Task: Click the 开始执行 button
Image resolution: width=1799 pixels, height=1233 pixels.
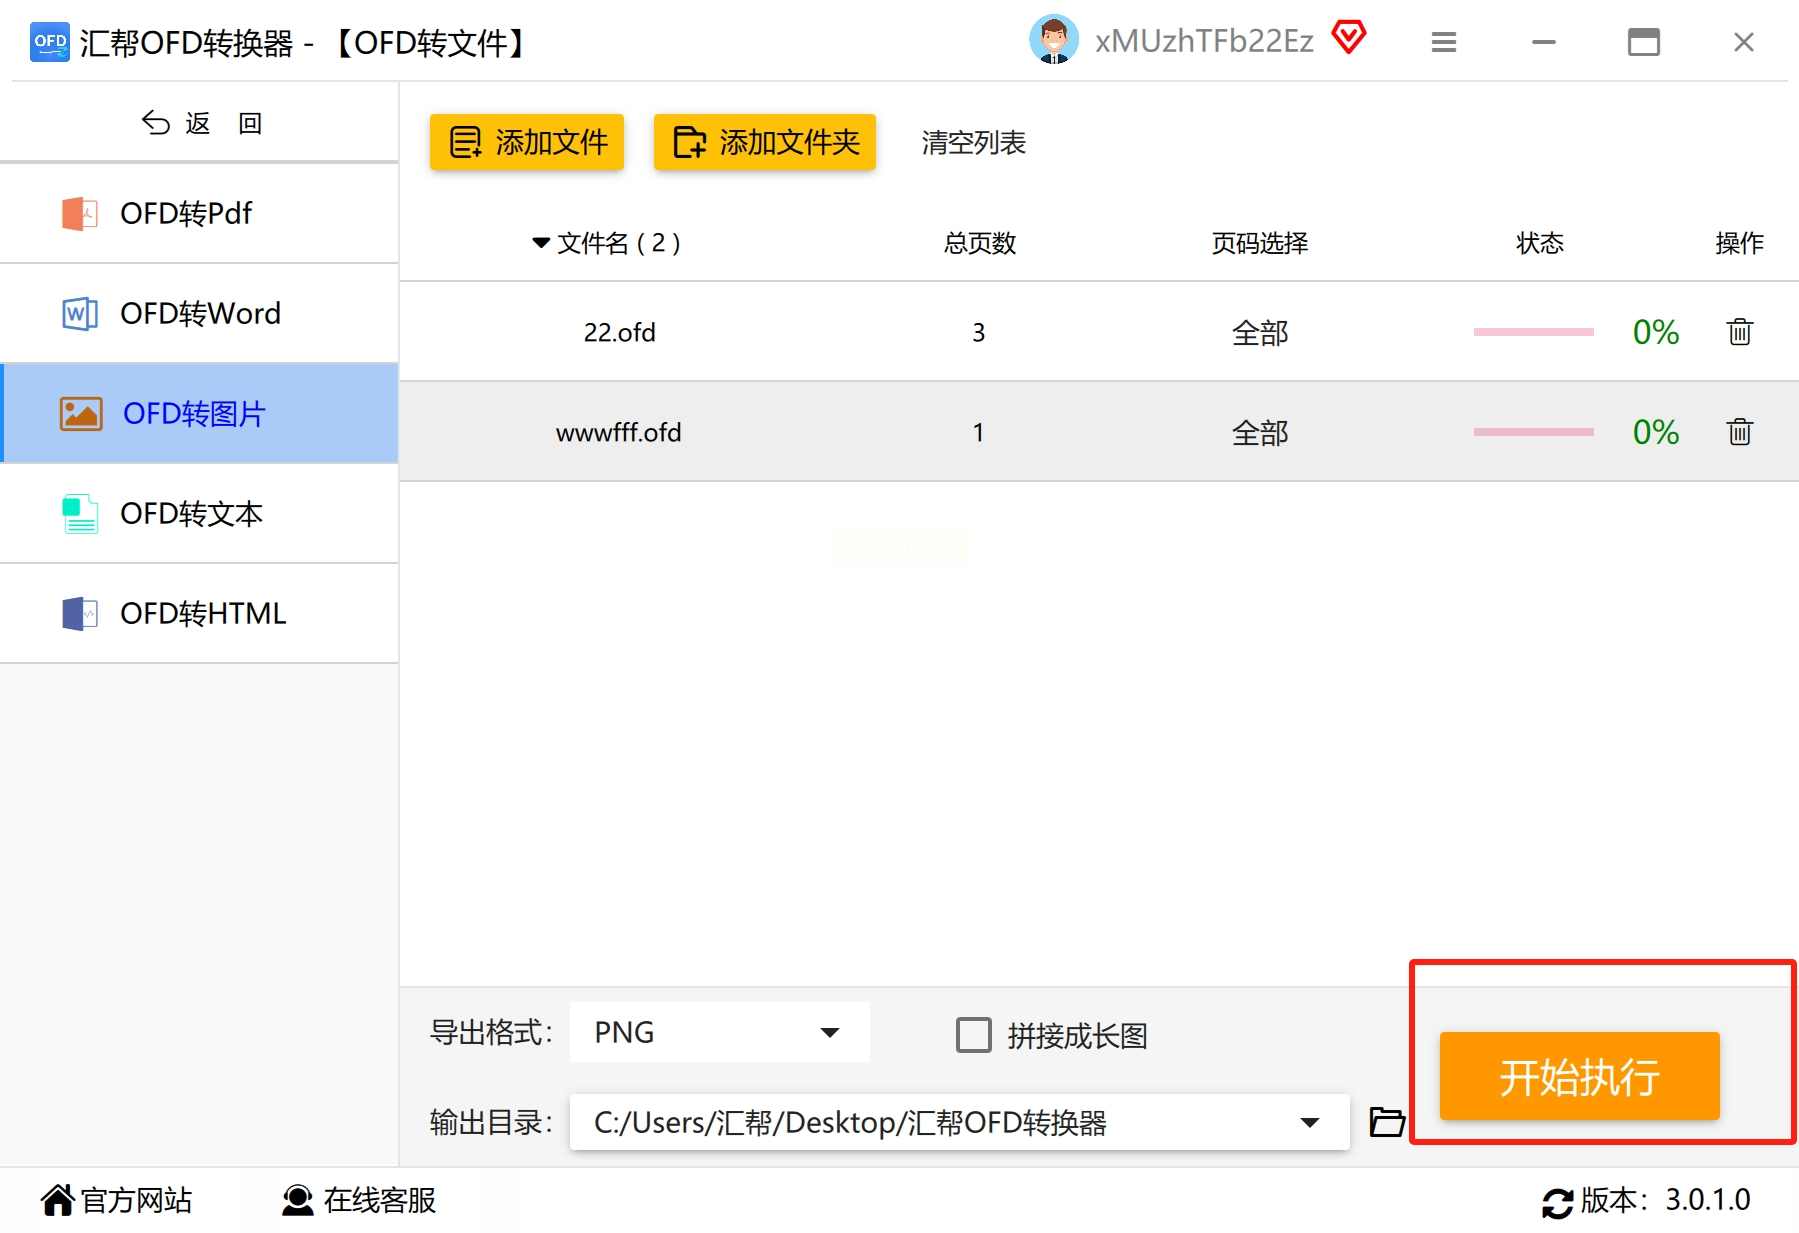Action: tap(1579, 1076)
